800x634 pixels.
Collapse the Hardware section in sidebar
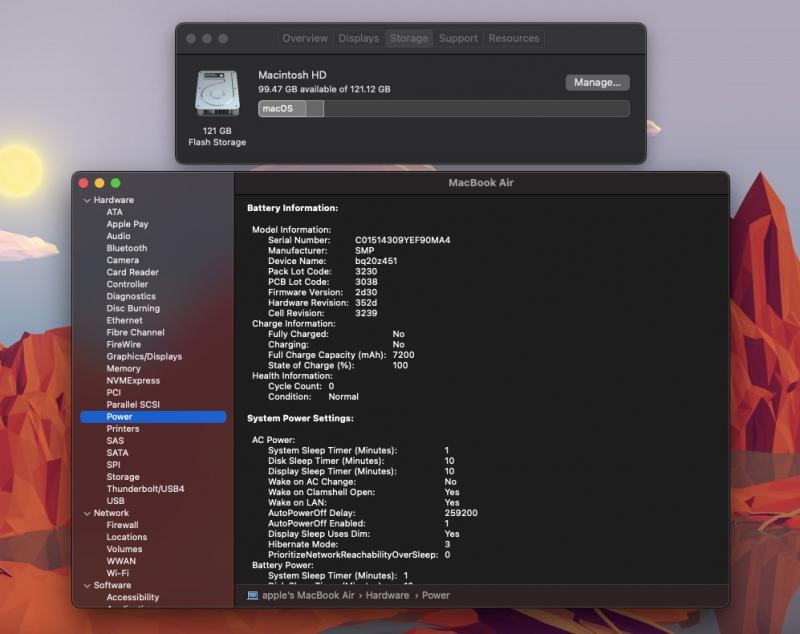click(x=87, y=200)
